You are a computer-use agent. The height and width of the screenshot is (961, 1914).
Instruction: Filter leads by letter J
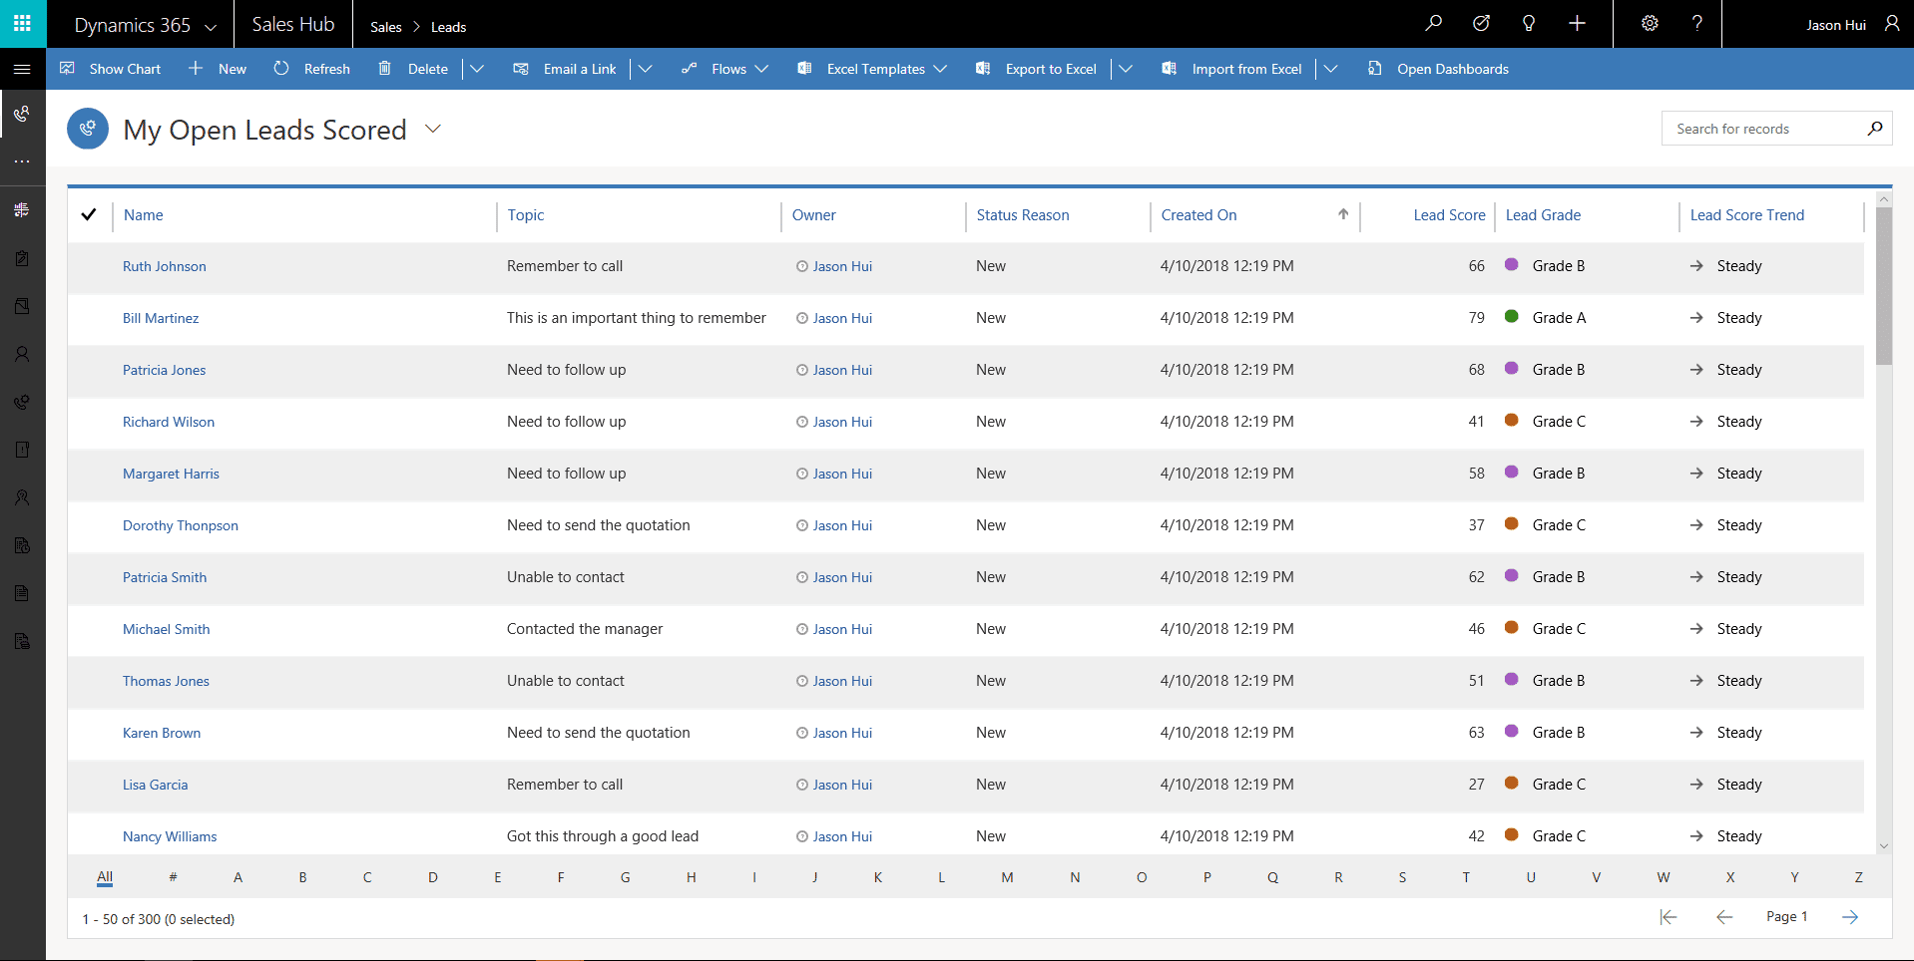815,877
